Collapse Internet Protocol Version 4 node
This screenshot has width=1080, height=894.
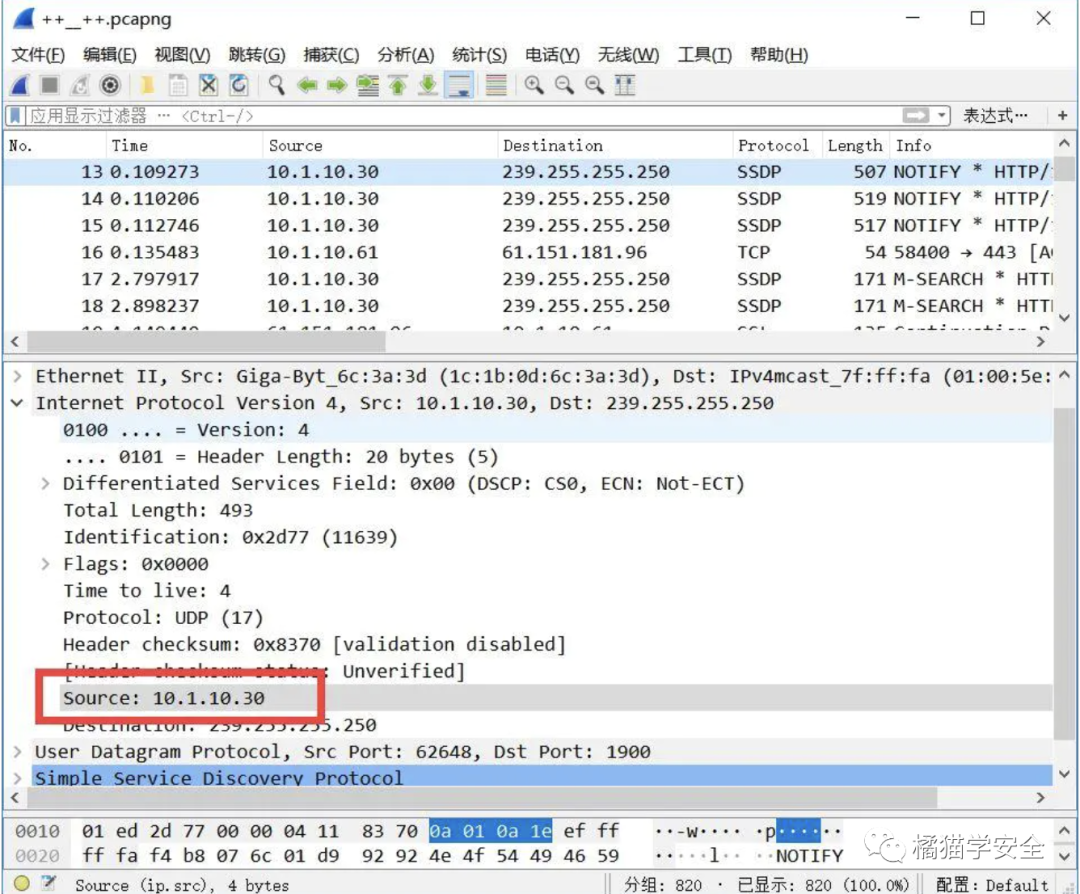point(18,403)
